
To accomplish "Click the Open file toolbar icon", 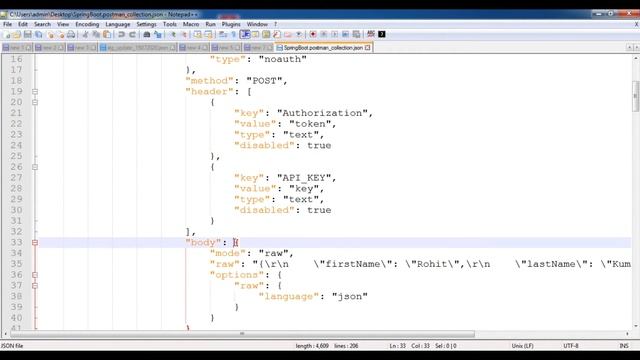I will click(17, 34).
